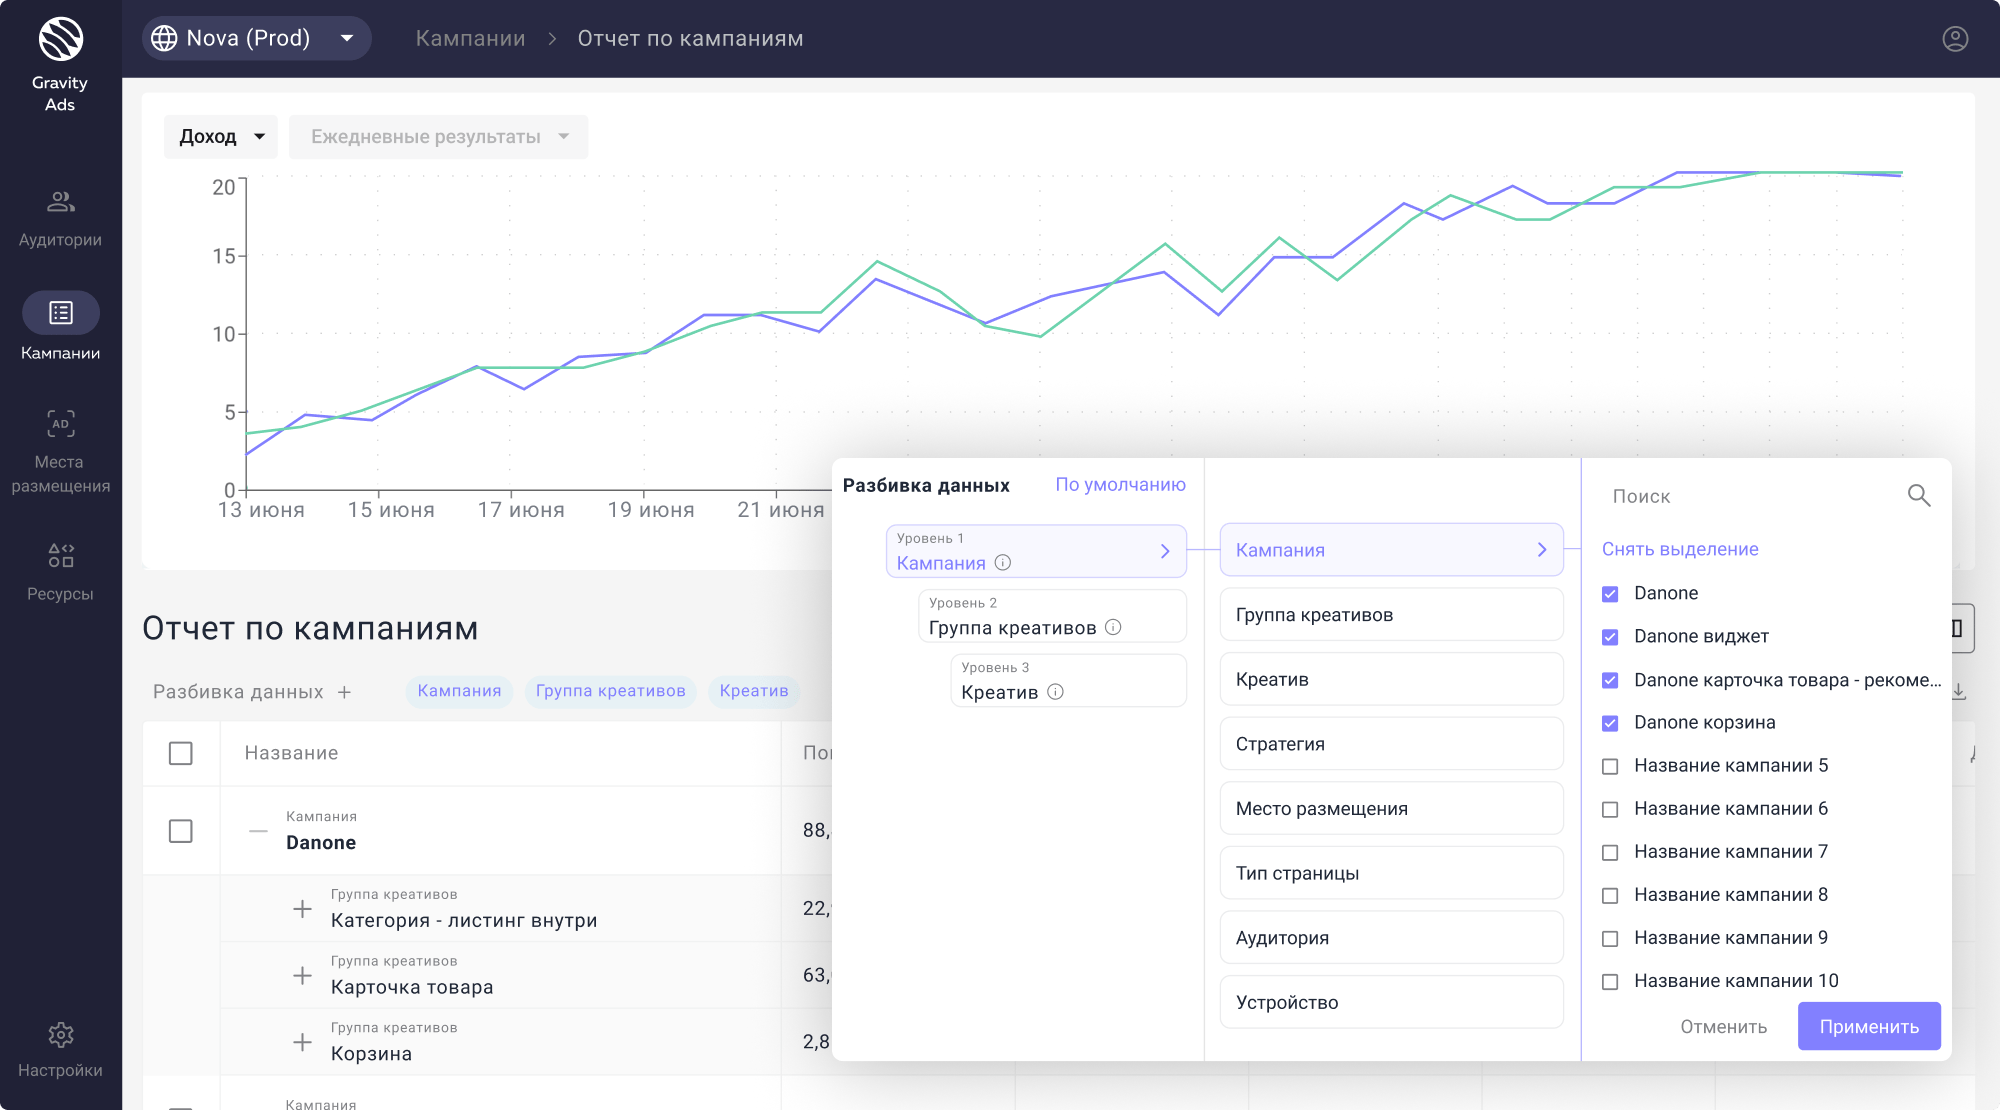
Task: Click plus icon next to Разбивка данных
Action: click(344, 692)
